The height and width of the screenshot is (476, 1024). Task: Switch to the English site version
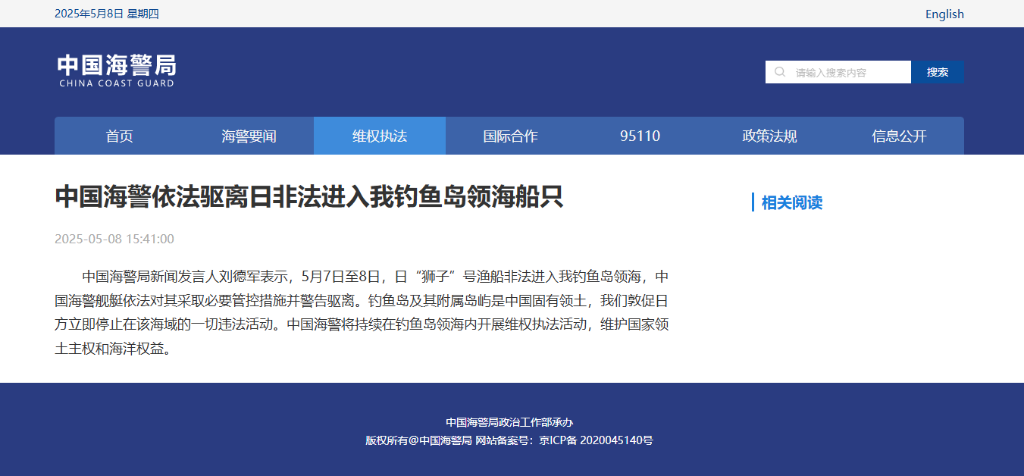click(944, 14)
